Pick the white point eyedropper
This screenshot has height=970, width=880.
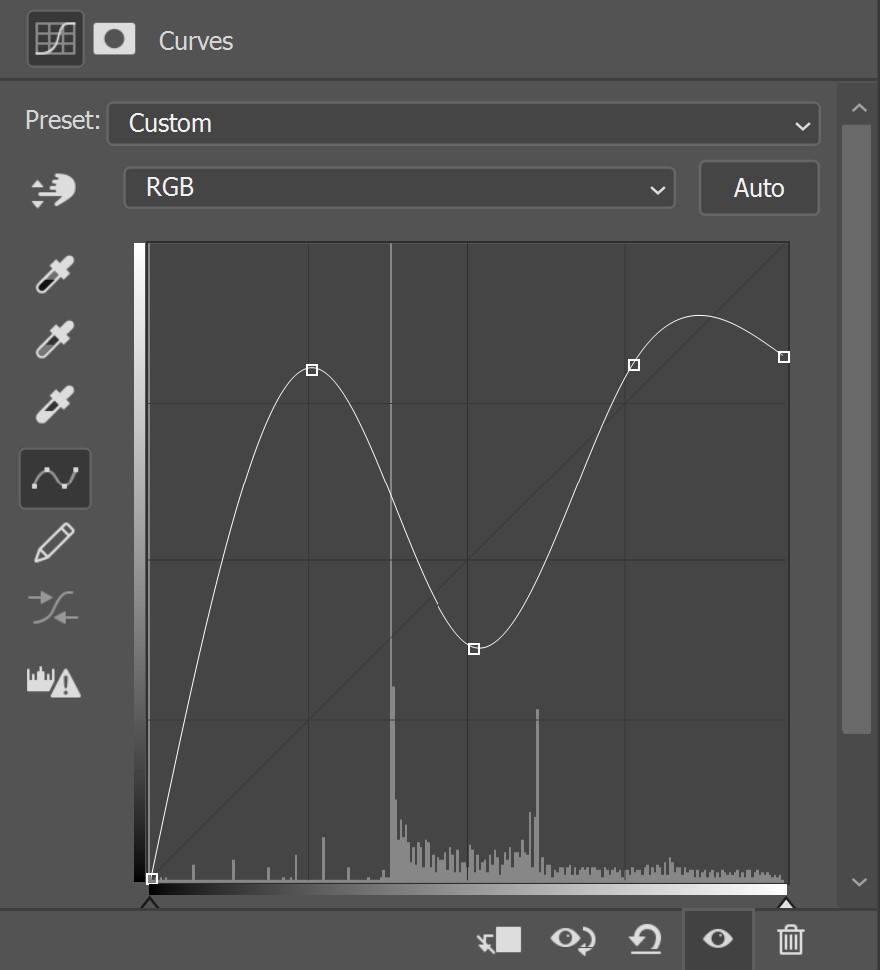pyautogui.click(x=54, y=404)
